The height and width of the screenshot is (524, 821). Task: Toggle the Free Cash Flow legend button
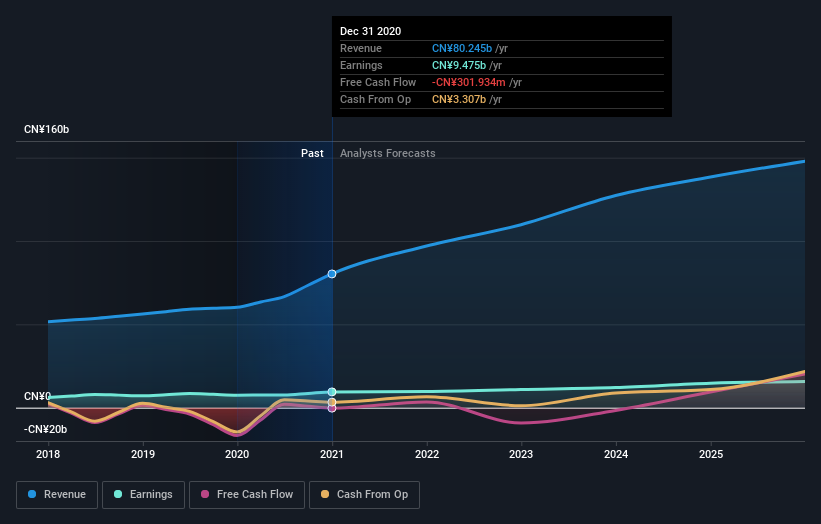coord(247,495)
